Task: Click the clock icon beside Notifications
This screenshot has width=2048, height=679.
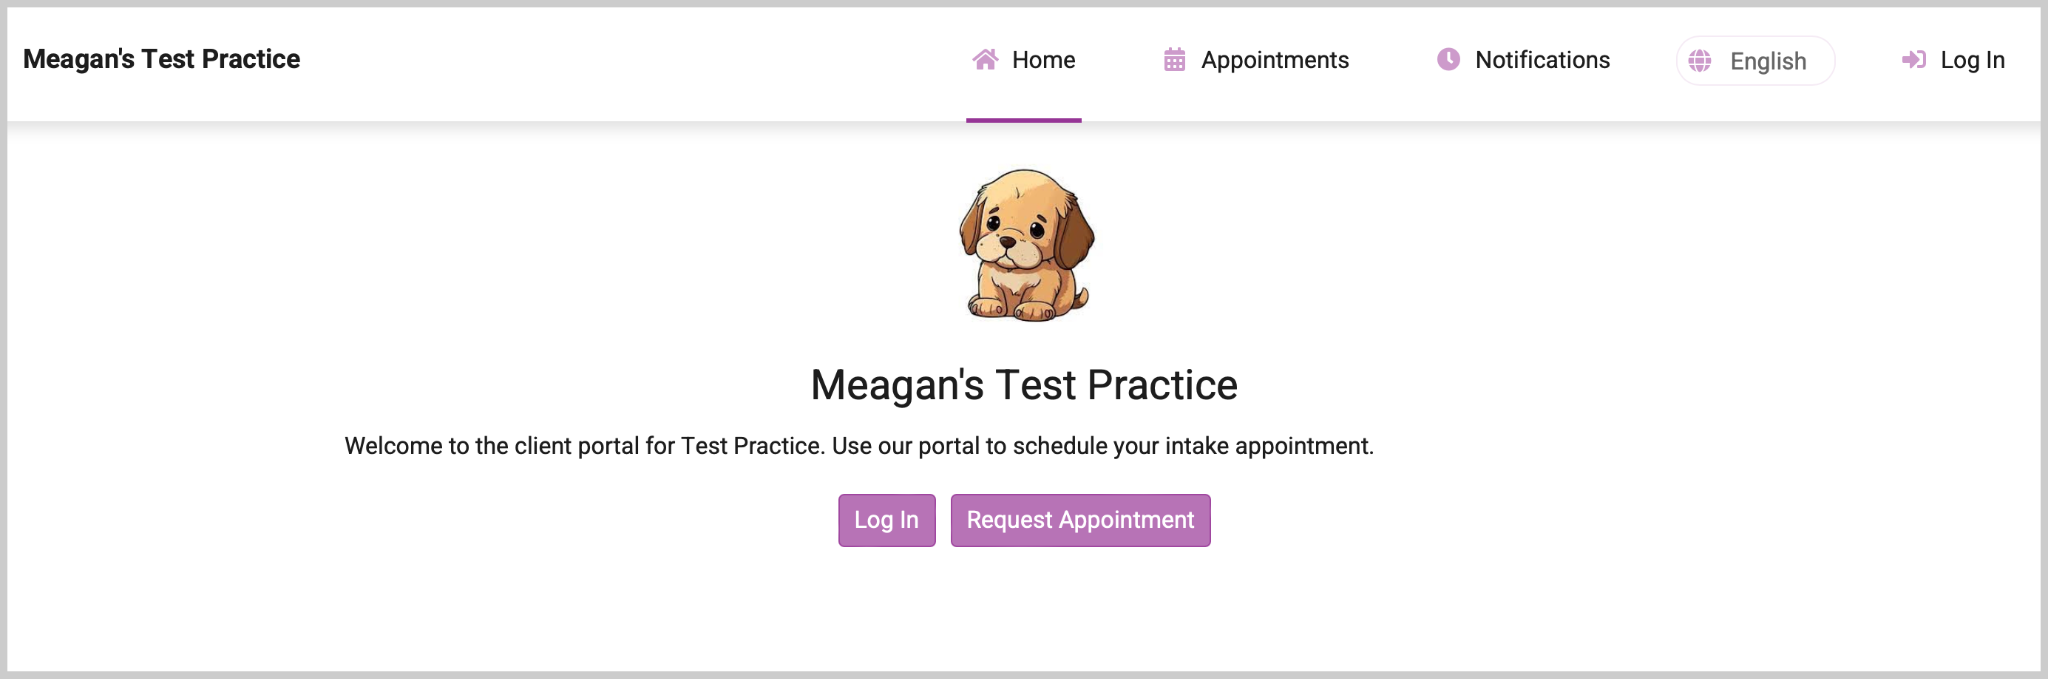Action: point(1448,60)
